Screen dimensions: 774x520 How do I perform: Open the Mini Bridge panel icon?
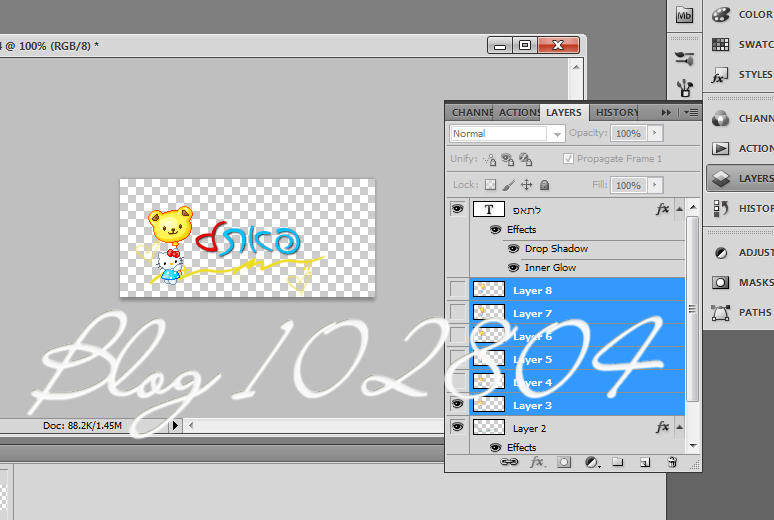pos(684,15)
